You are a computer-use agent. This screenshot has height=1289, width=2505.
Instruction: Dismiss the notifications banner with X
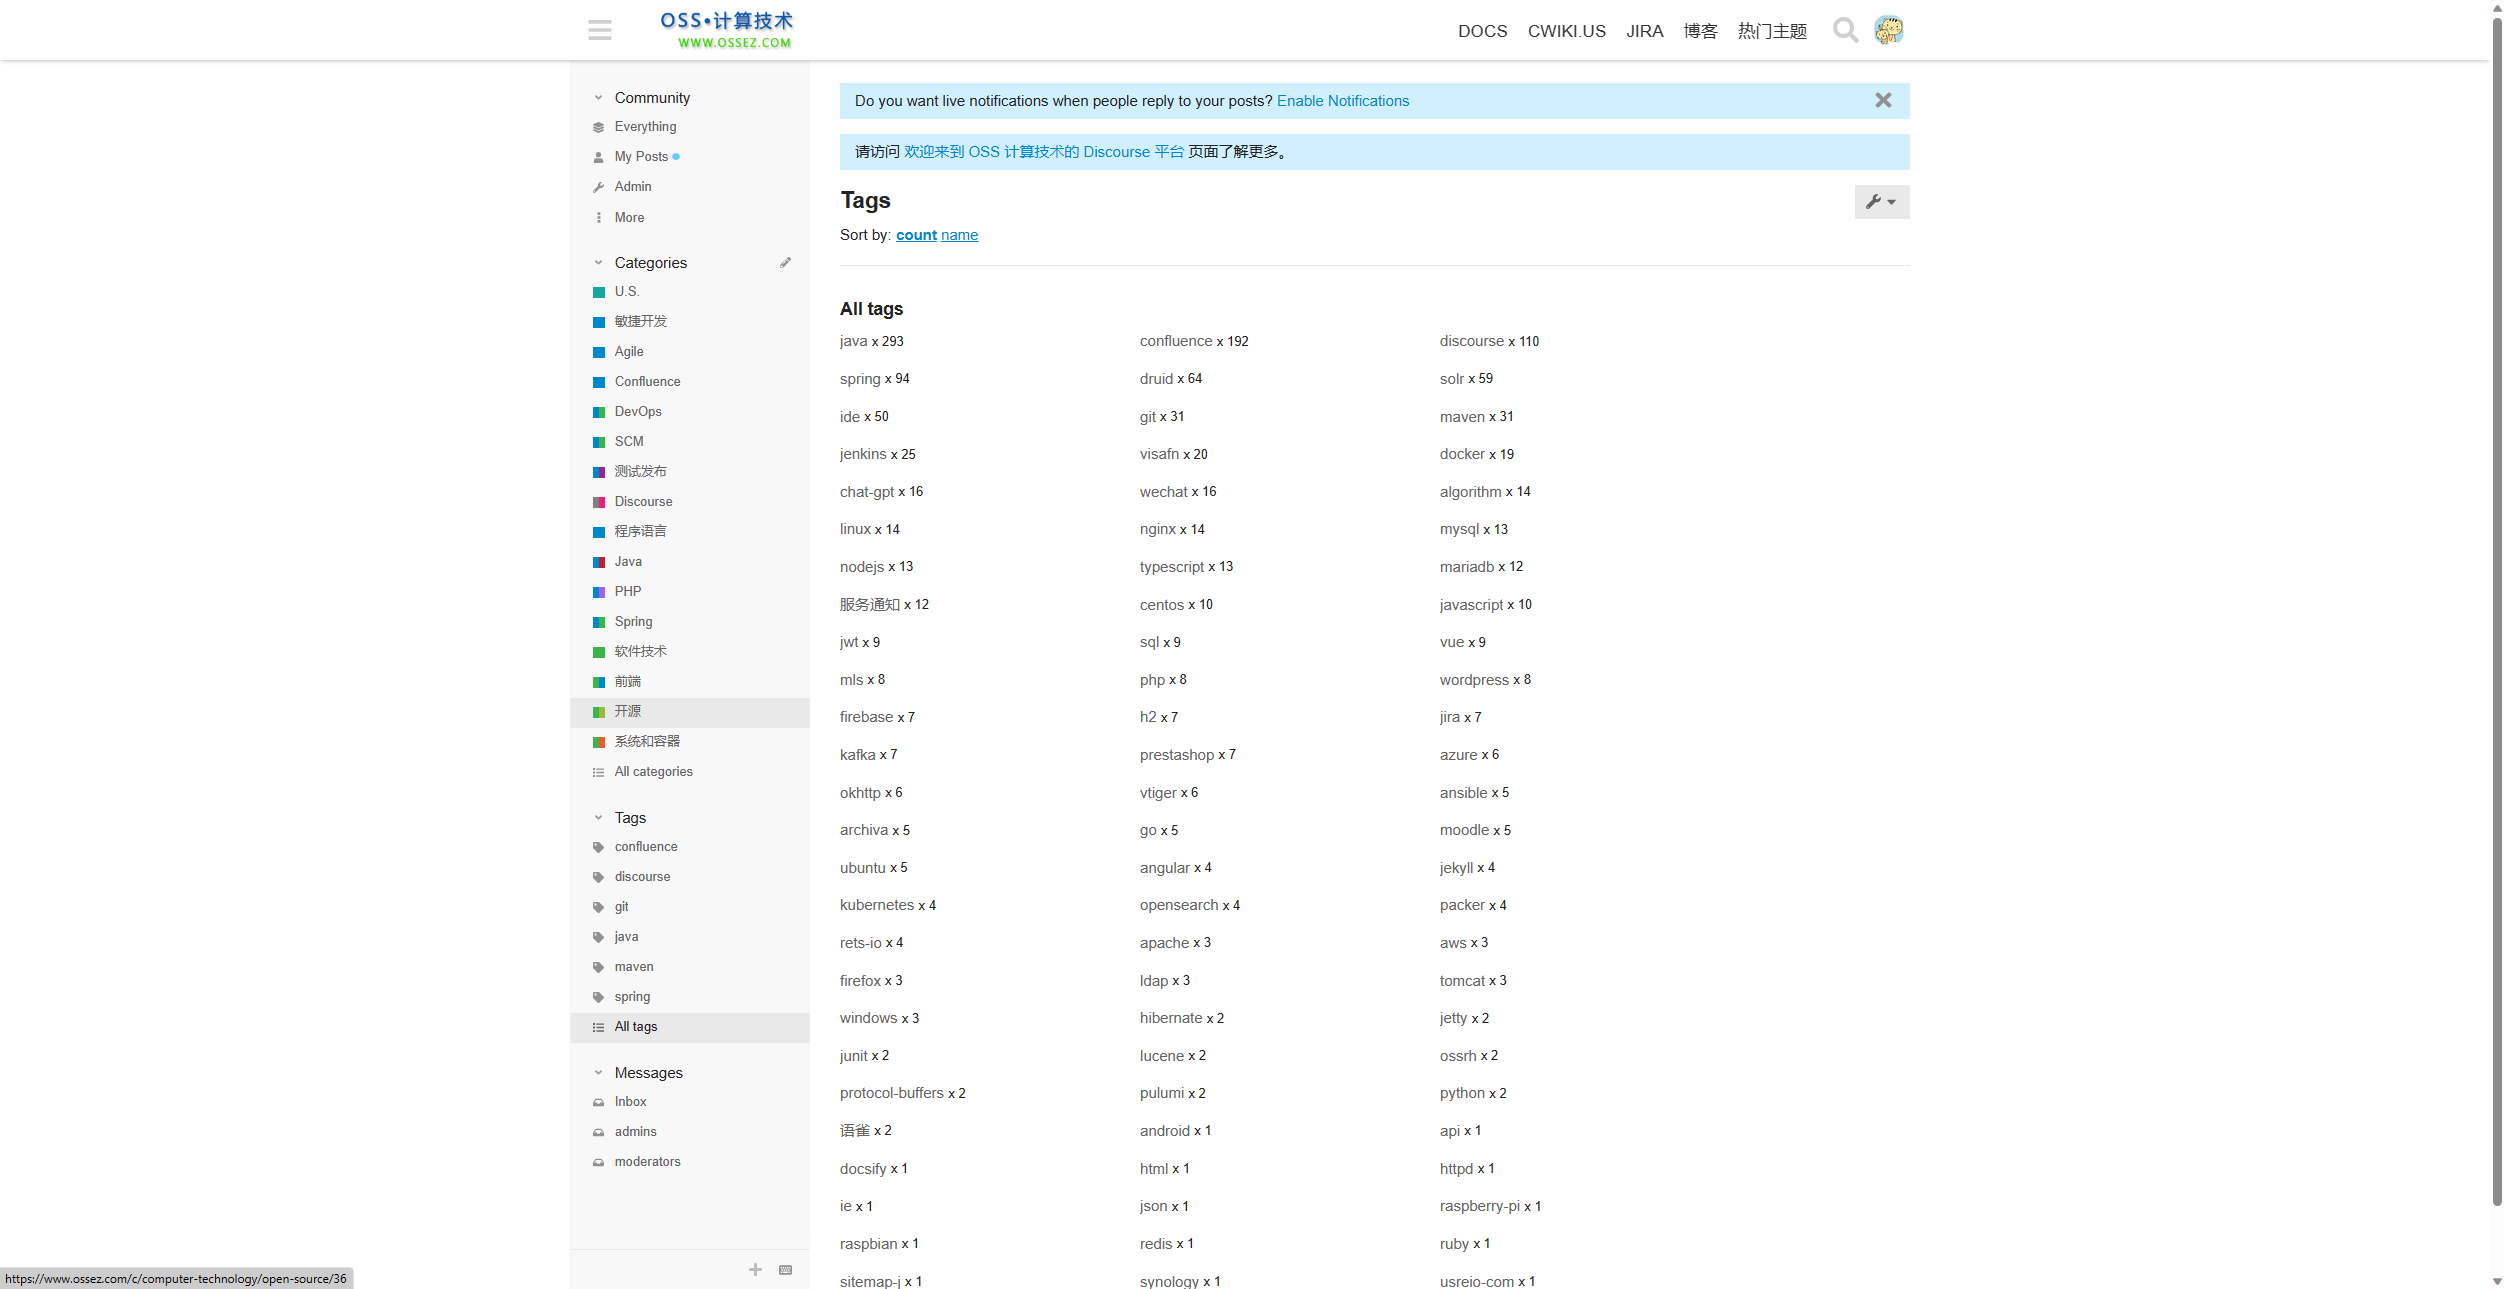coord(1883,100)
